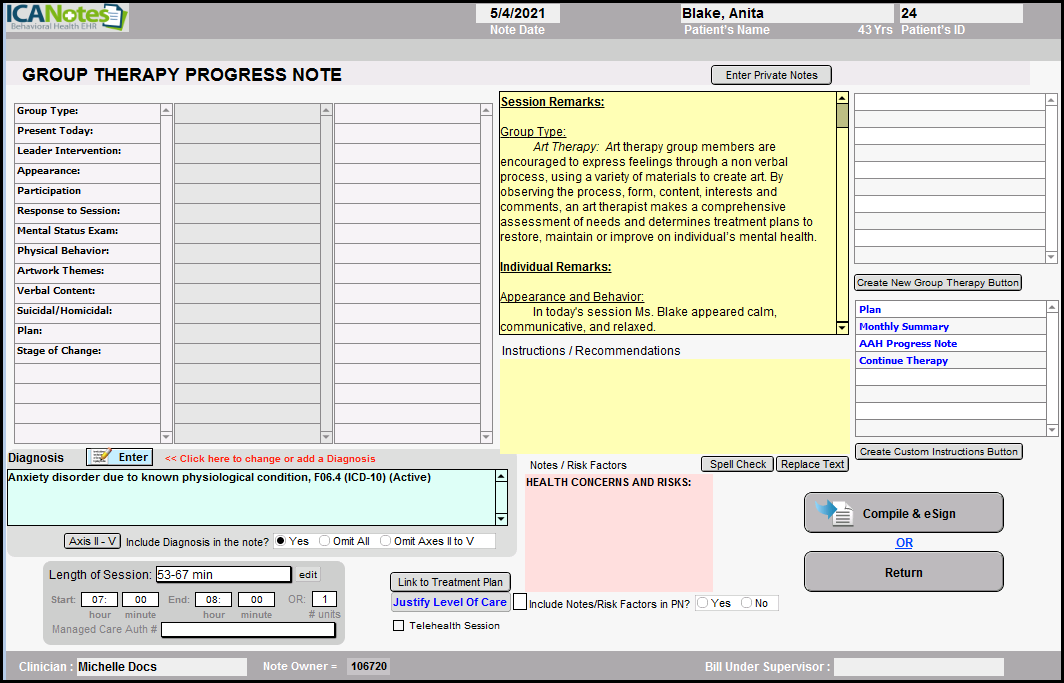Select the Omit All radio option
Screen dimensions: 1064x683
tap(325, 541)
